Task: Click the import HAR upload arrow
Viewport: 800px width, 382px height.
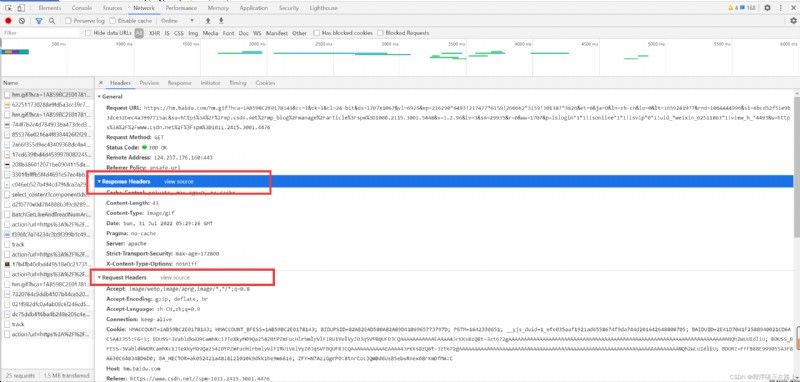Action: tap(208, 21)
